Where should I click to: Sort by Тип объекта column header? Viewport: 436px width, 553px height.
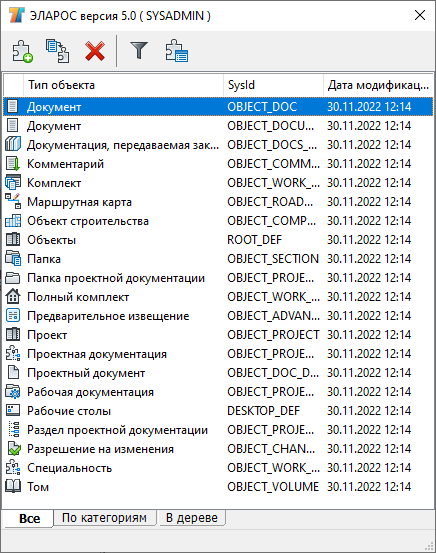pyautogui.click(x=123, y=85)
